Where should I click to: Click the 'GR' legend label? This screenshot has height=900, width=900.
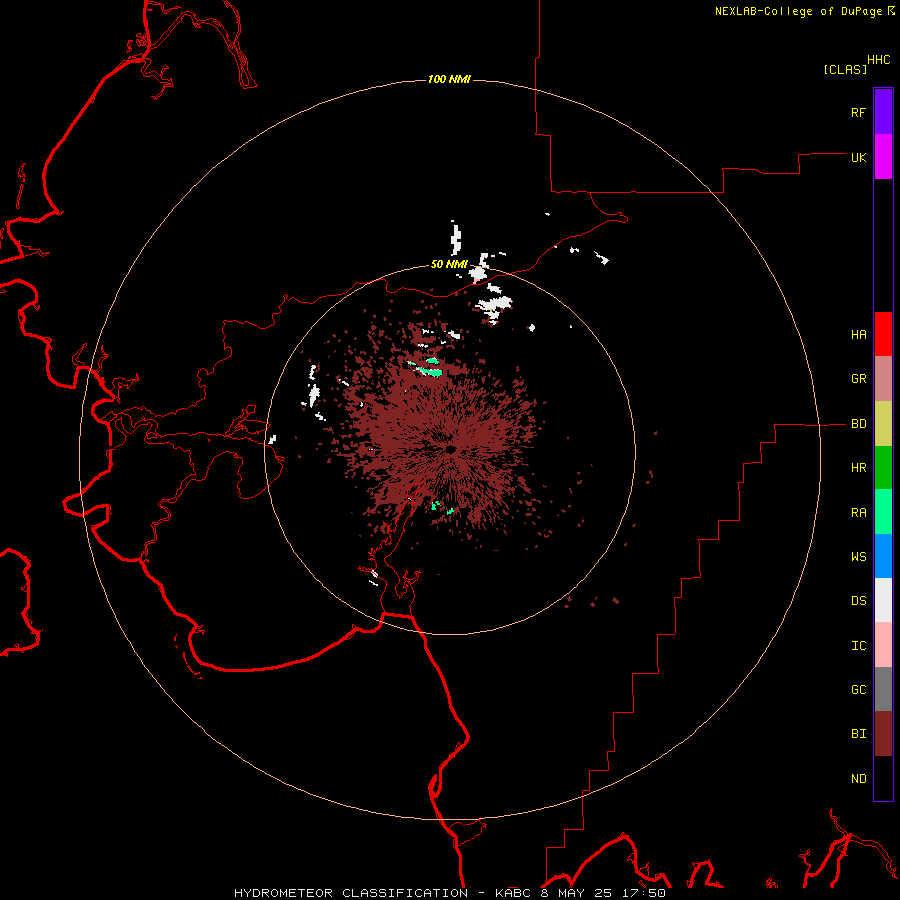click(858, 379)
